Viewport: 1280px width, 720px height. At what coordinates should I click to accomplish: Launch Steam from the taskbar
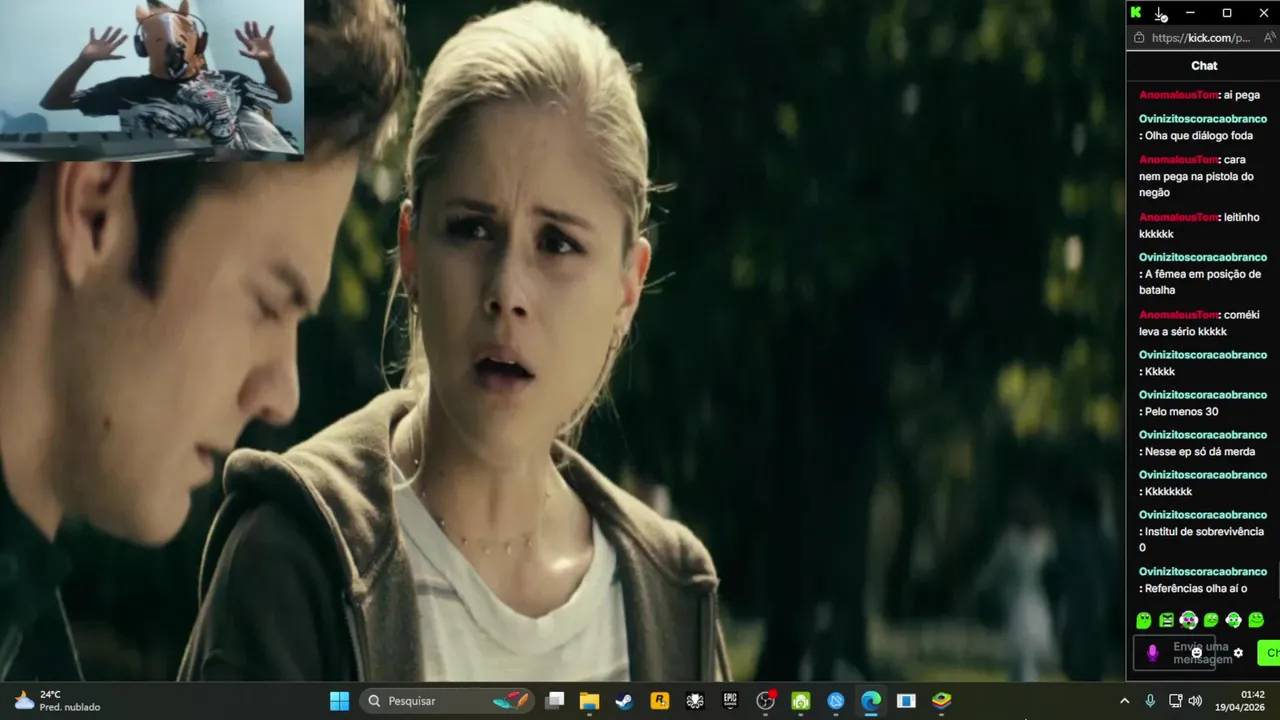click(x=623, y=701)
